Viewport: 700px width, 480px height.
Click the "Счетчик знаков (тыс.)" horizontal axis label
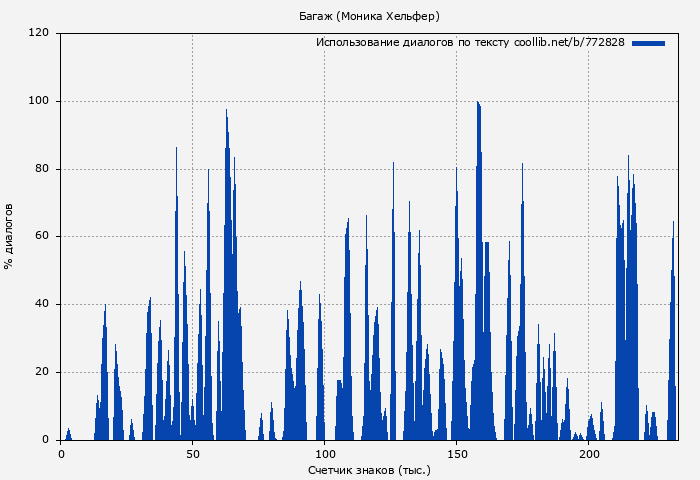click(x=369, y=469)
